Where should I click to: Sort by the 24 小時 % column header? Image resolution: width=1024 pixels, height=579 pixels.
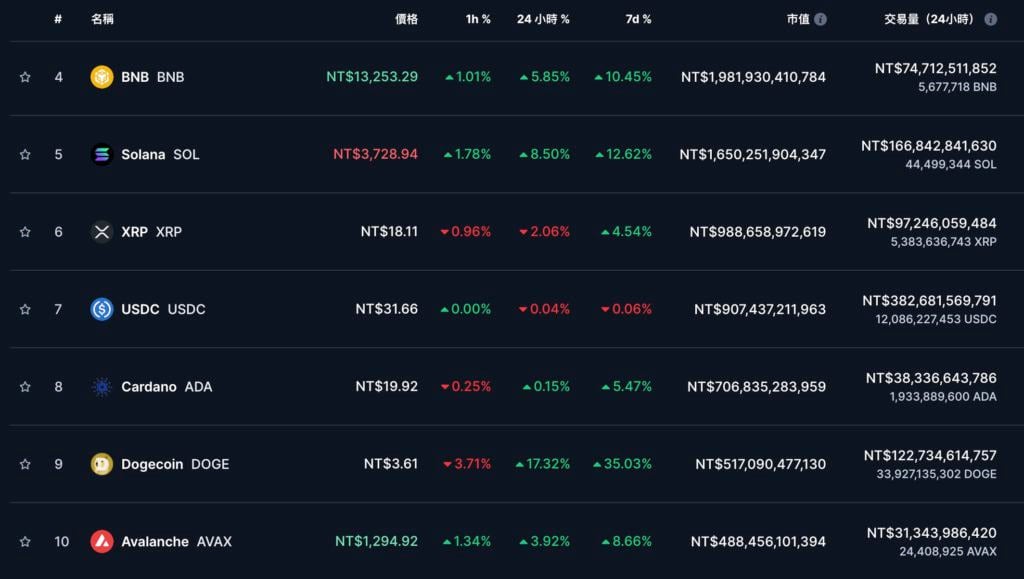[543, 19]
